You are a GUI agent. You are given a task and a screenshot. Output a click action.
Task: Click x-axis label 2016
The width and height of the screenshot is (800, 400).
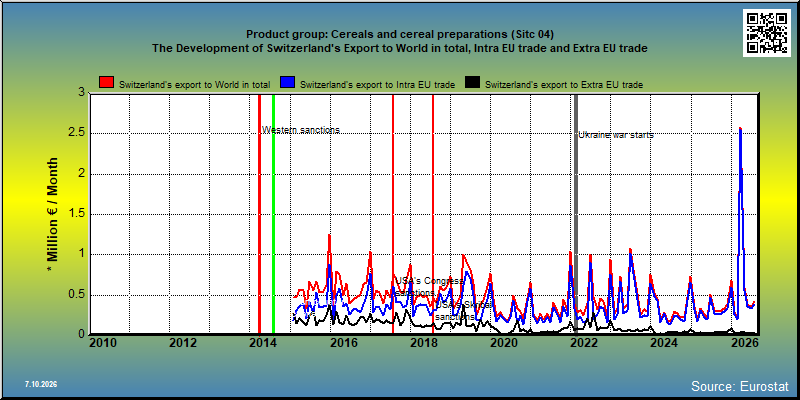pyautogui.click(x=343, y=343)
